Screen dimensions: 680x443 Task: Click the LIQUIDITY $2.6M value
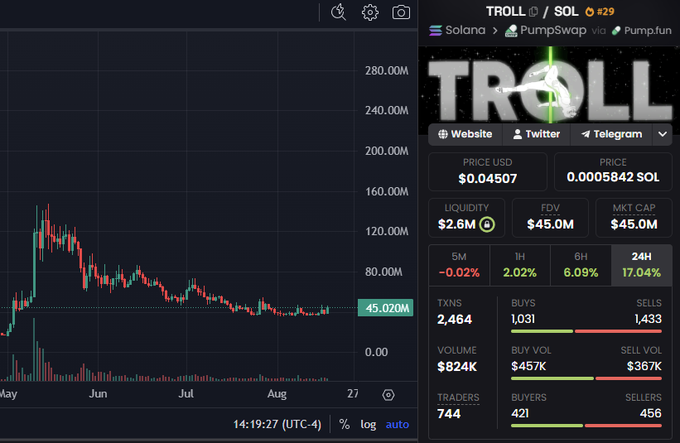tap(457, 224)
